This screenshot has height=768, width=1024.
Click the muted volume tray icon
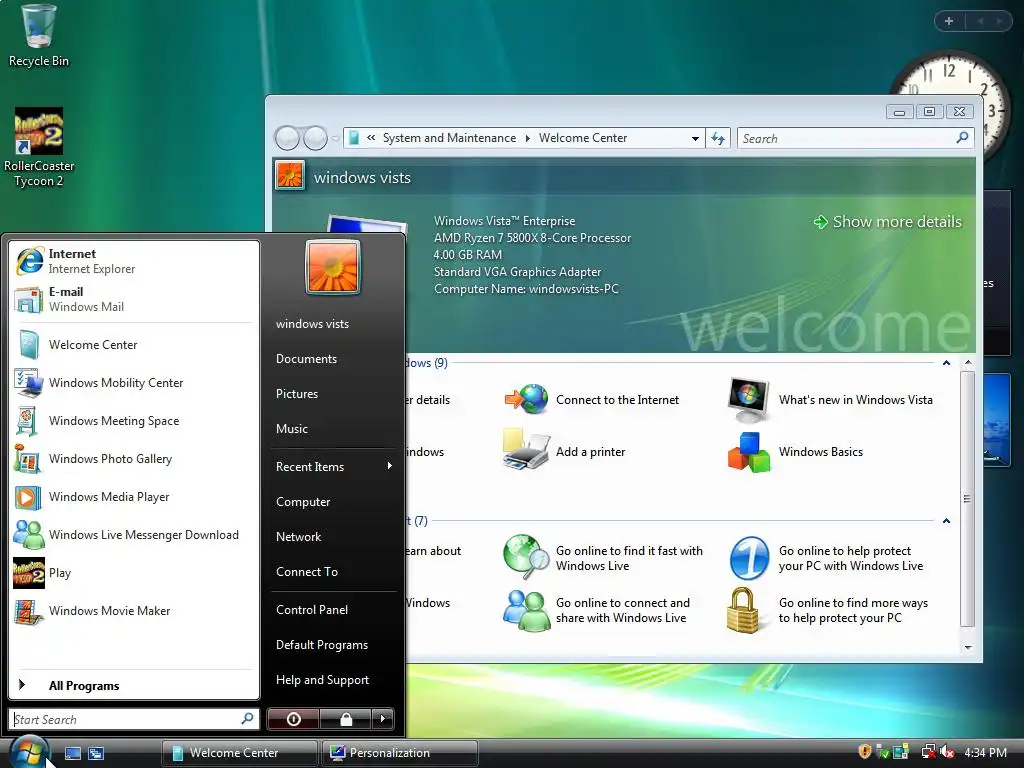pyautogui.click(x=948, y=752)
